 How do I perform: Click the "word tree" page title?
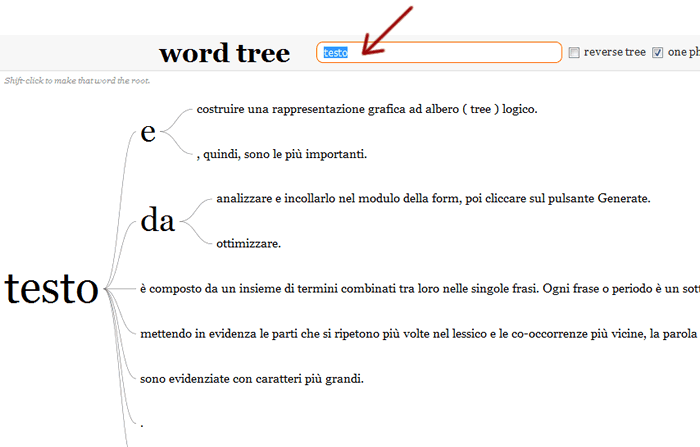click(224, 53)
